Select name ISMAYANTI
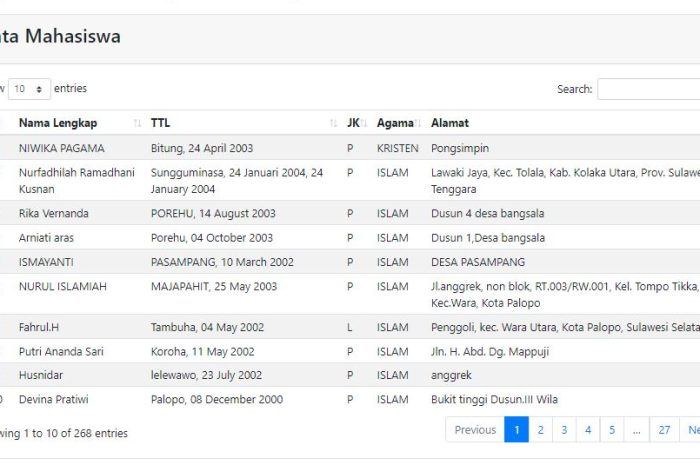This screenshot has width=700, height=465. [46, 262]
